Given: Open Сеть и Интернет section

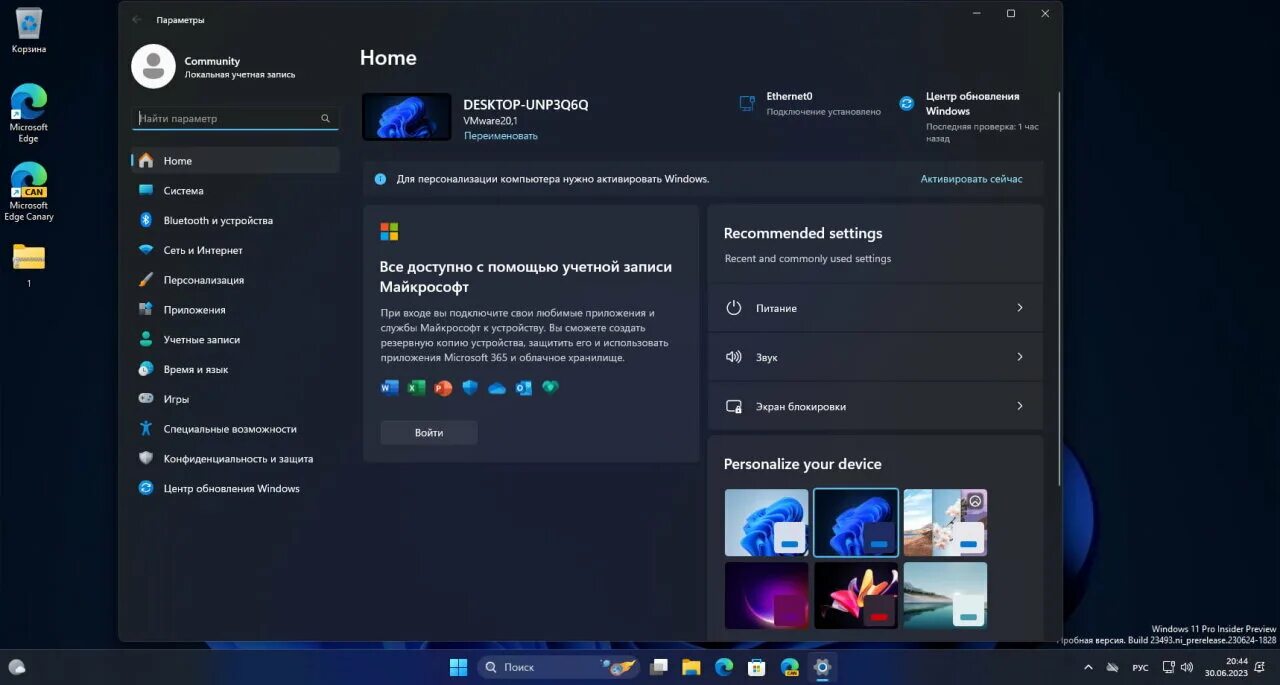Looking at the screenshot, I should (x=236, y=250).
